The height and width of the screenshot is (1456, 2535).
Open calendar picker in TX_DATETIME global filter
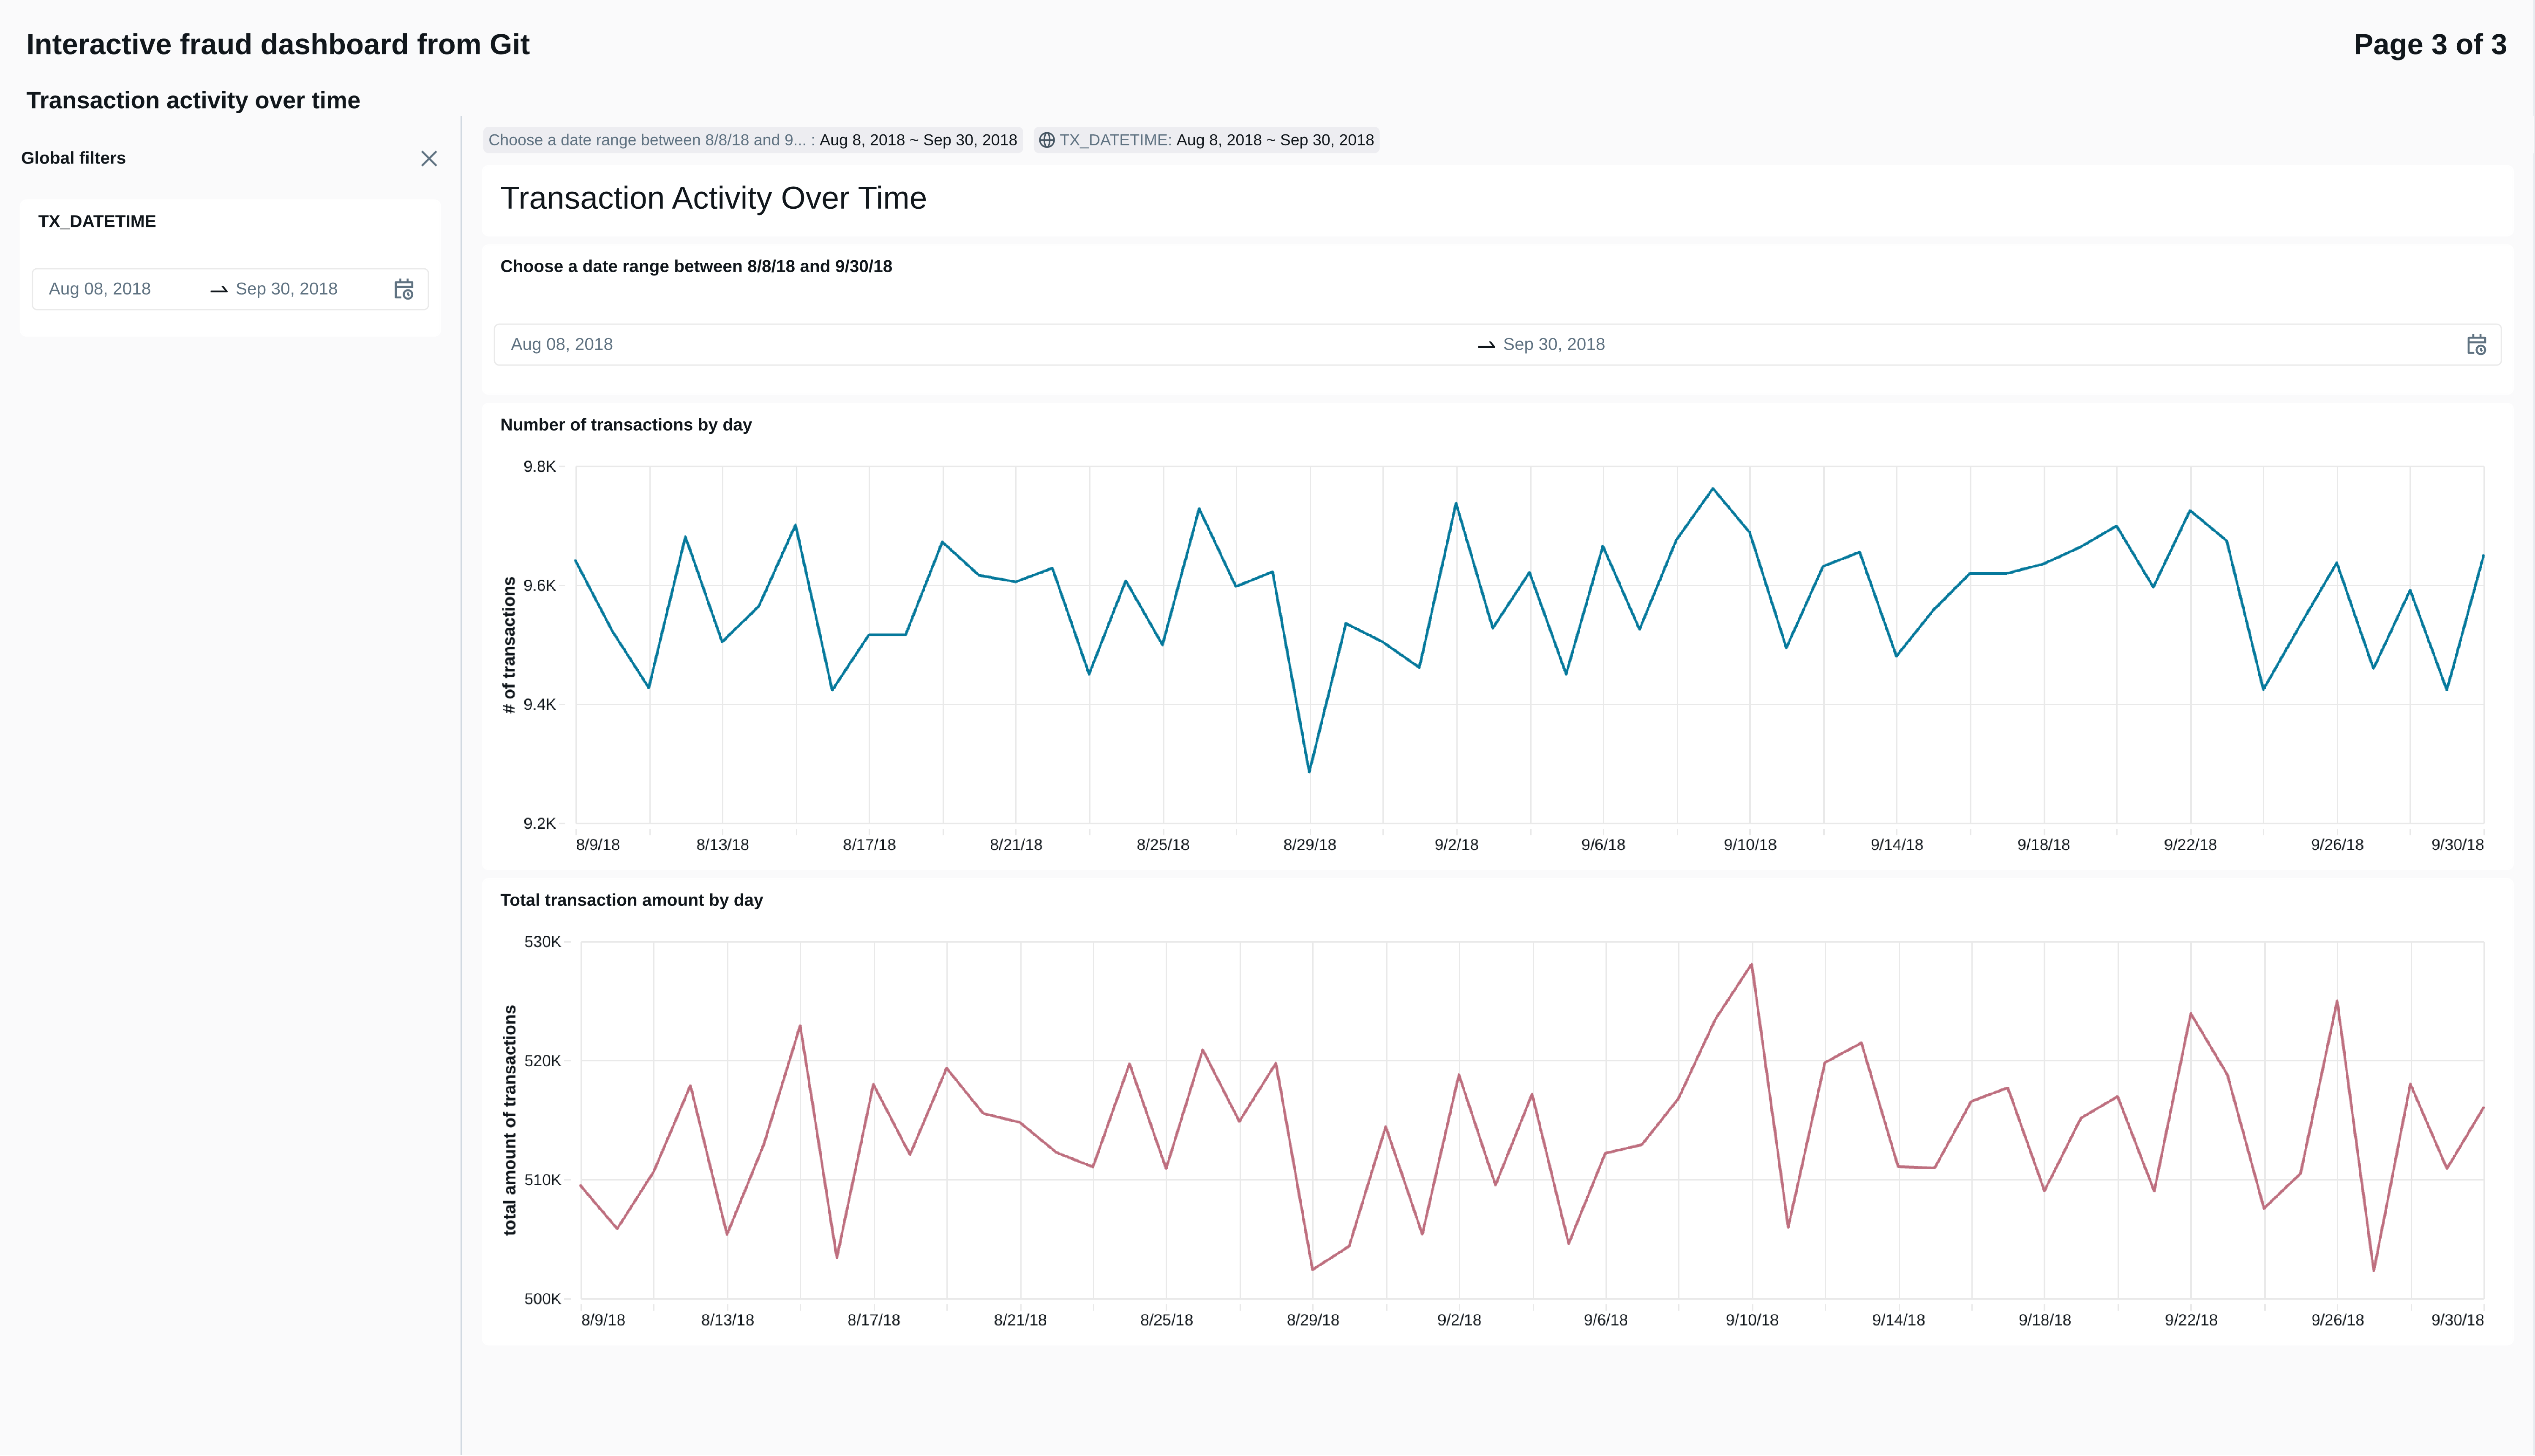click(403, 289)
